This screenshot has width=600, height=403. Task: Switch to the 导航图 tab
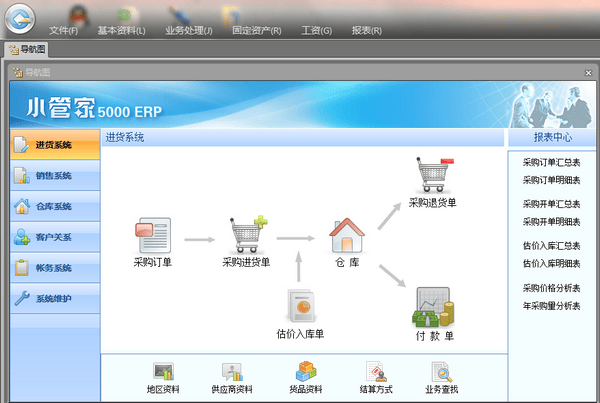click(x=27, y=48)
